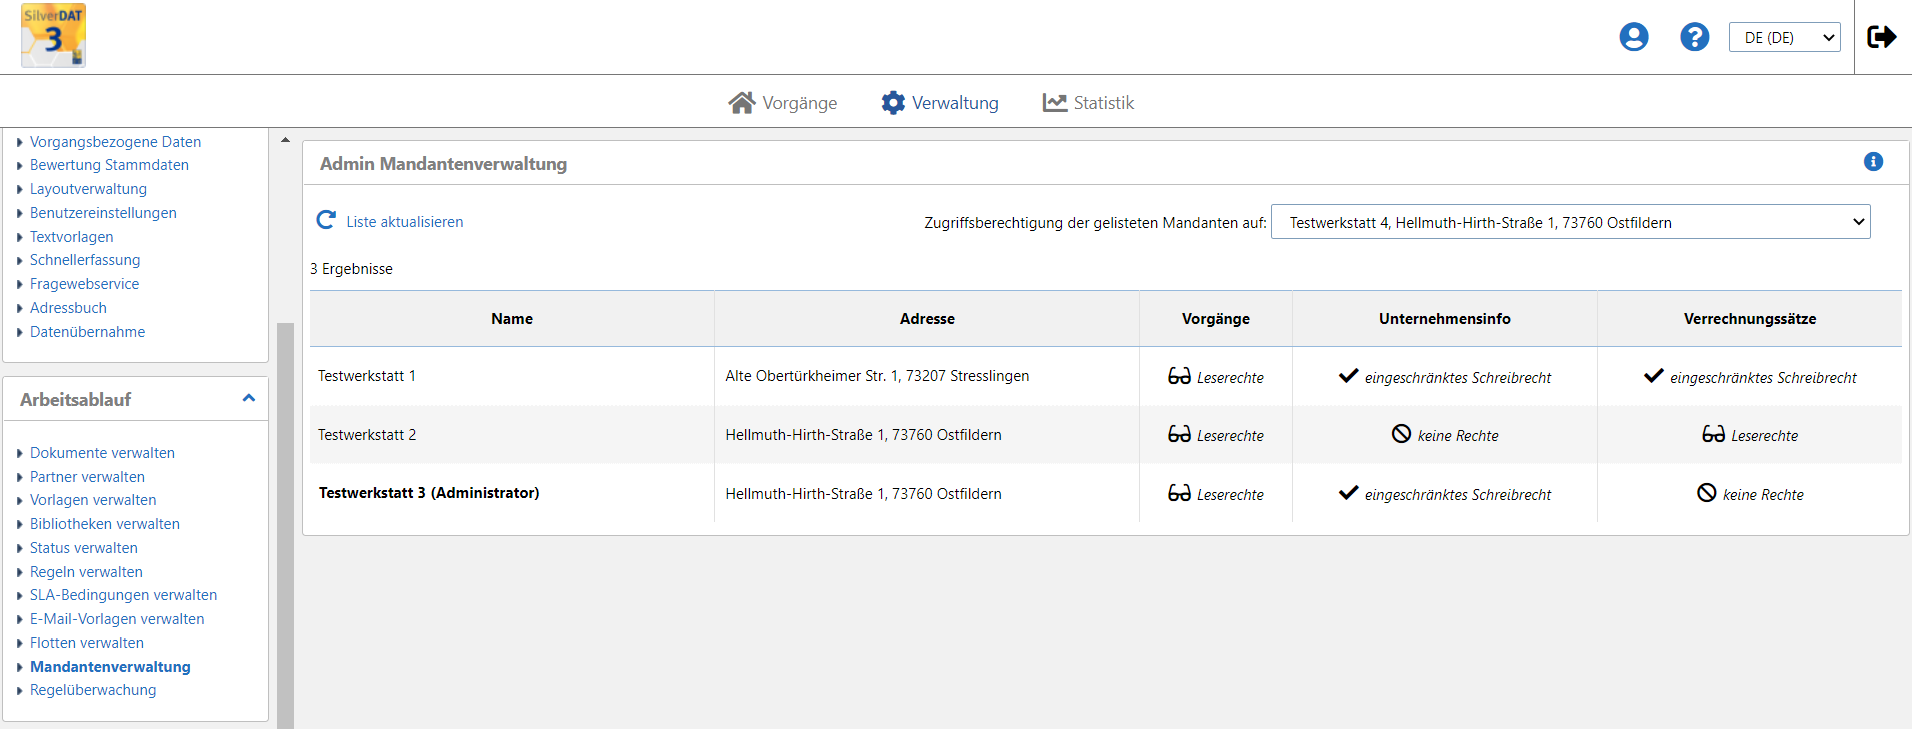The width and height of the screenshot is (1912, 729).
Task: Select the Testwerkstatt 1 name cell
Action: [x=512, y=376]
